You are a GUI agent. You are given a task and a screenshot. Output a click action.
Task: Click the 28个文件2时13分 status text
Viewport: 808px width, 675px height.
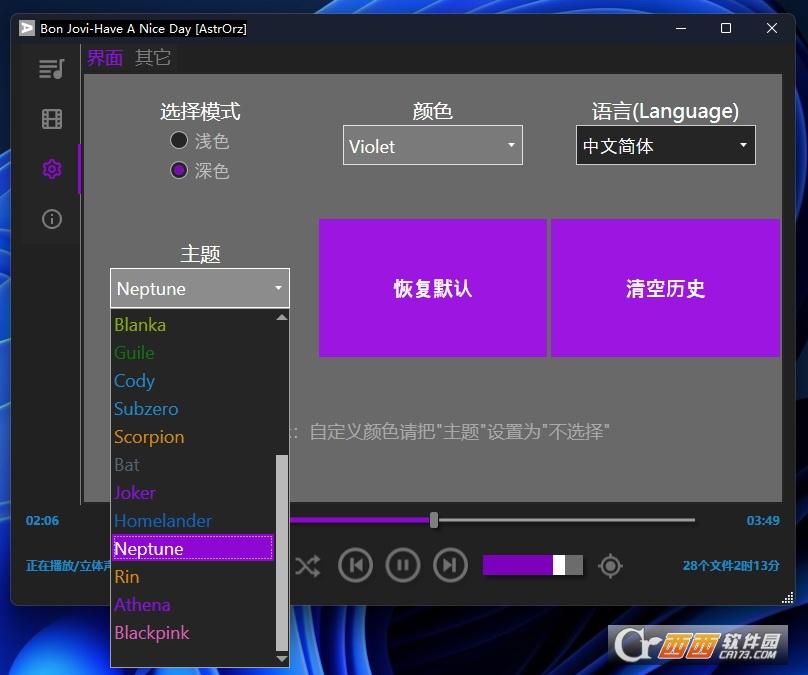(x=731, y=566)
